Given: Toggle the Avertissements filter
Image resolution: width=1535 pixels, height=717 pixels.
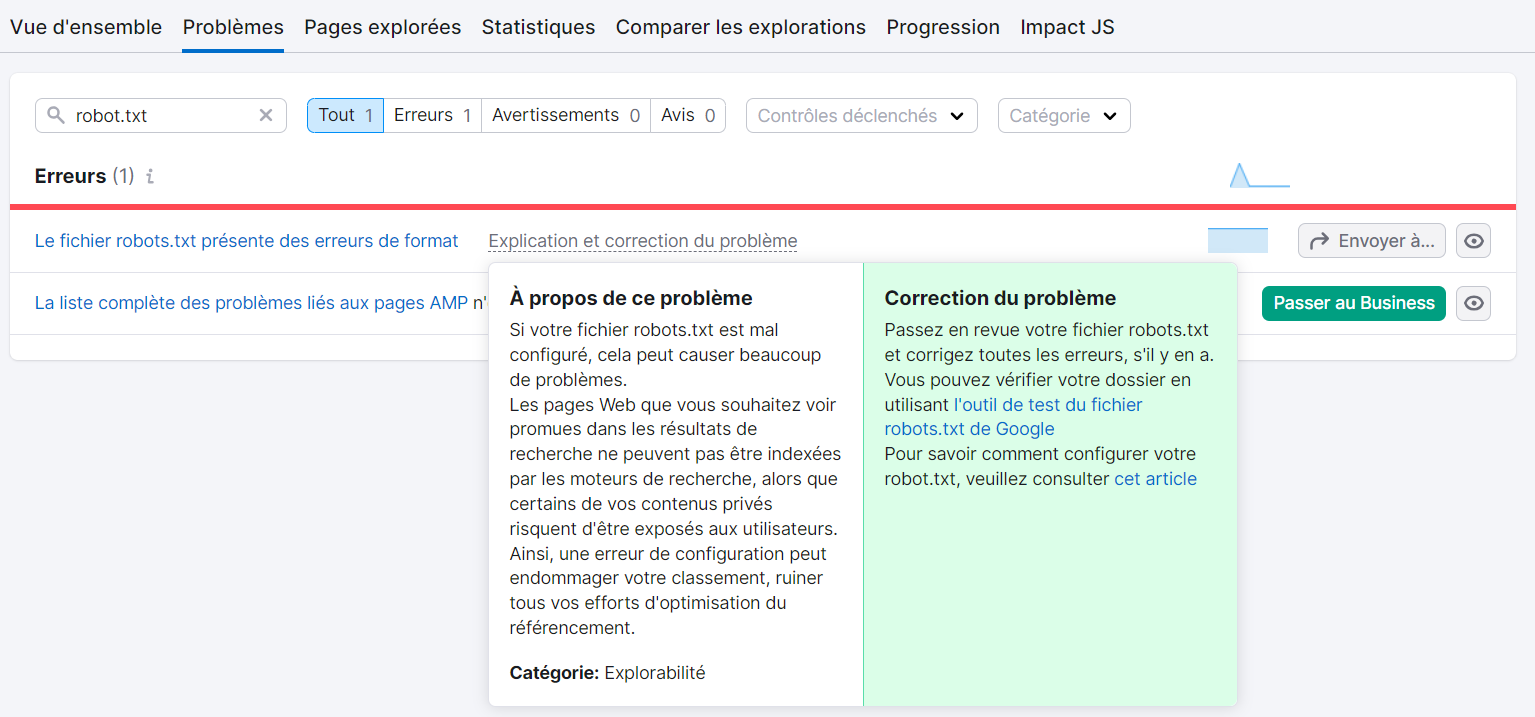Looking at the screenshot, I should (x=565, y=115).
